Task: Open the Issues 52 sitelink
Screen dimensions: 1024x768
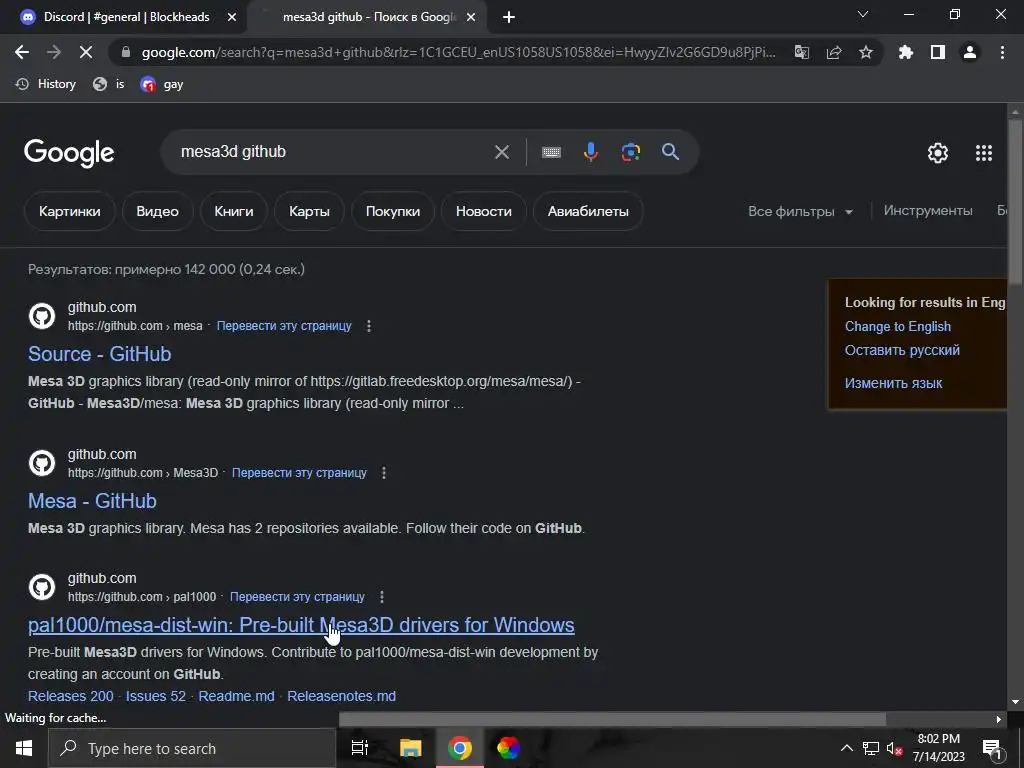Action: click(x=155, y=696)
